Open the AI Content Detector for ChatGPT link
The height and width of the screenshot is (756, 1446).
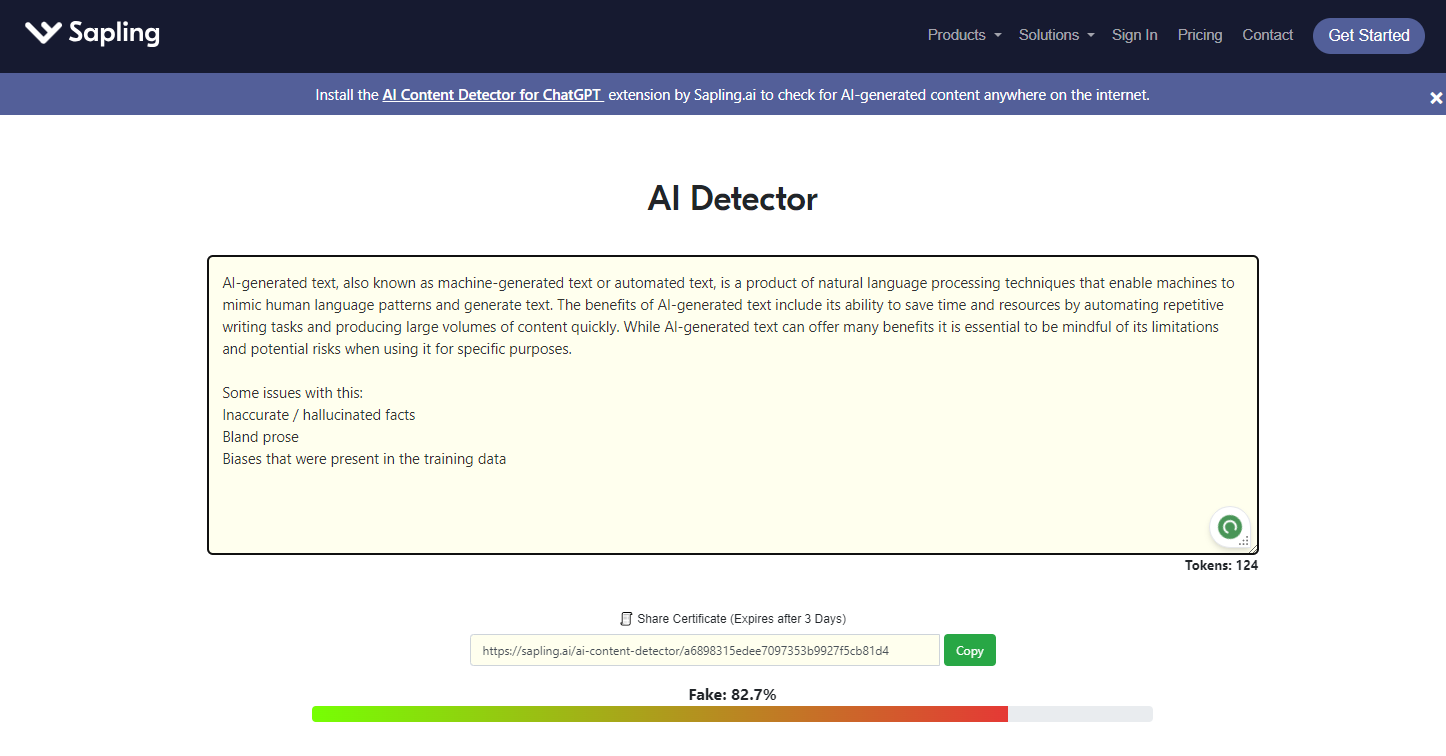(x=492, y=95)
